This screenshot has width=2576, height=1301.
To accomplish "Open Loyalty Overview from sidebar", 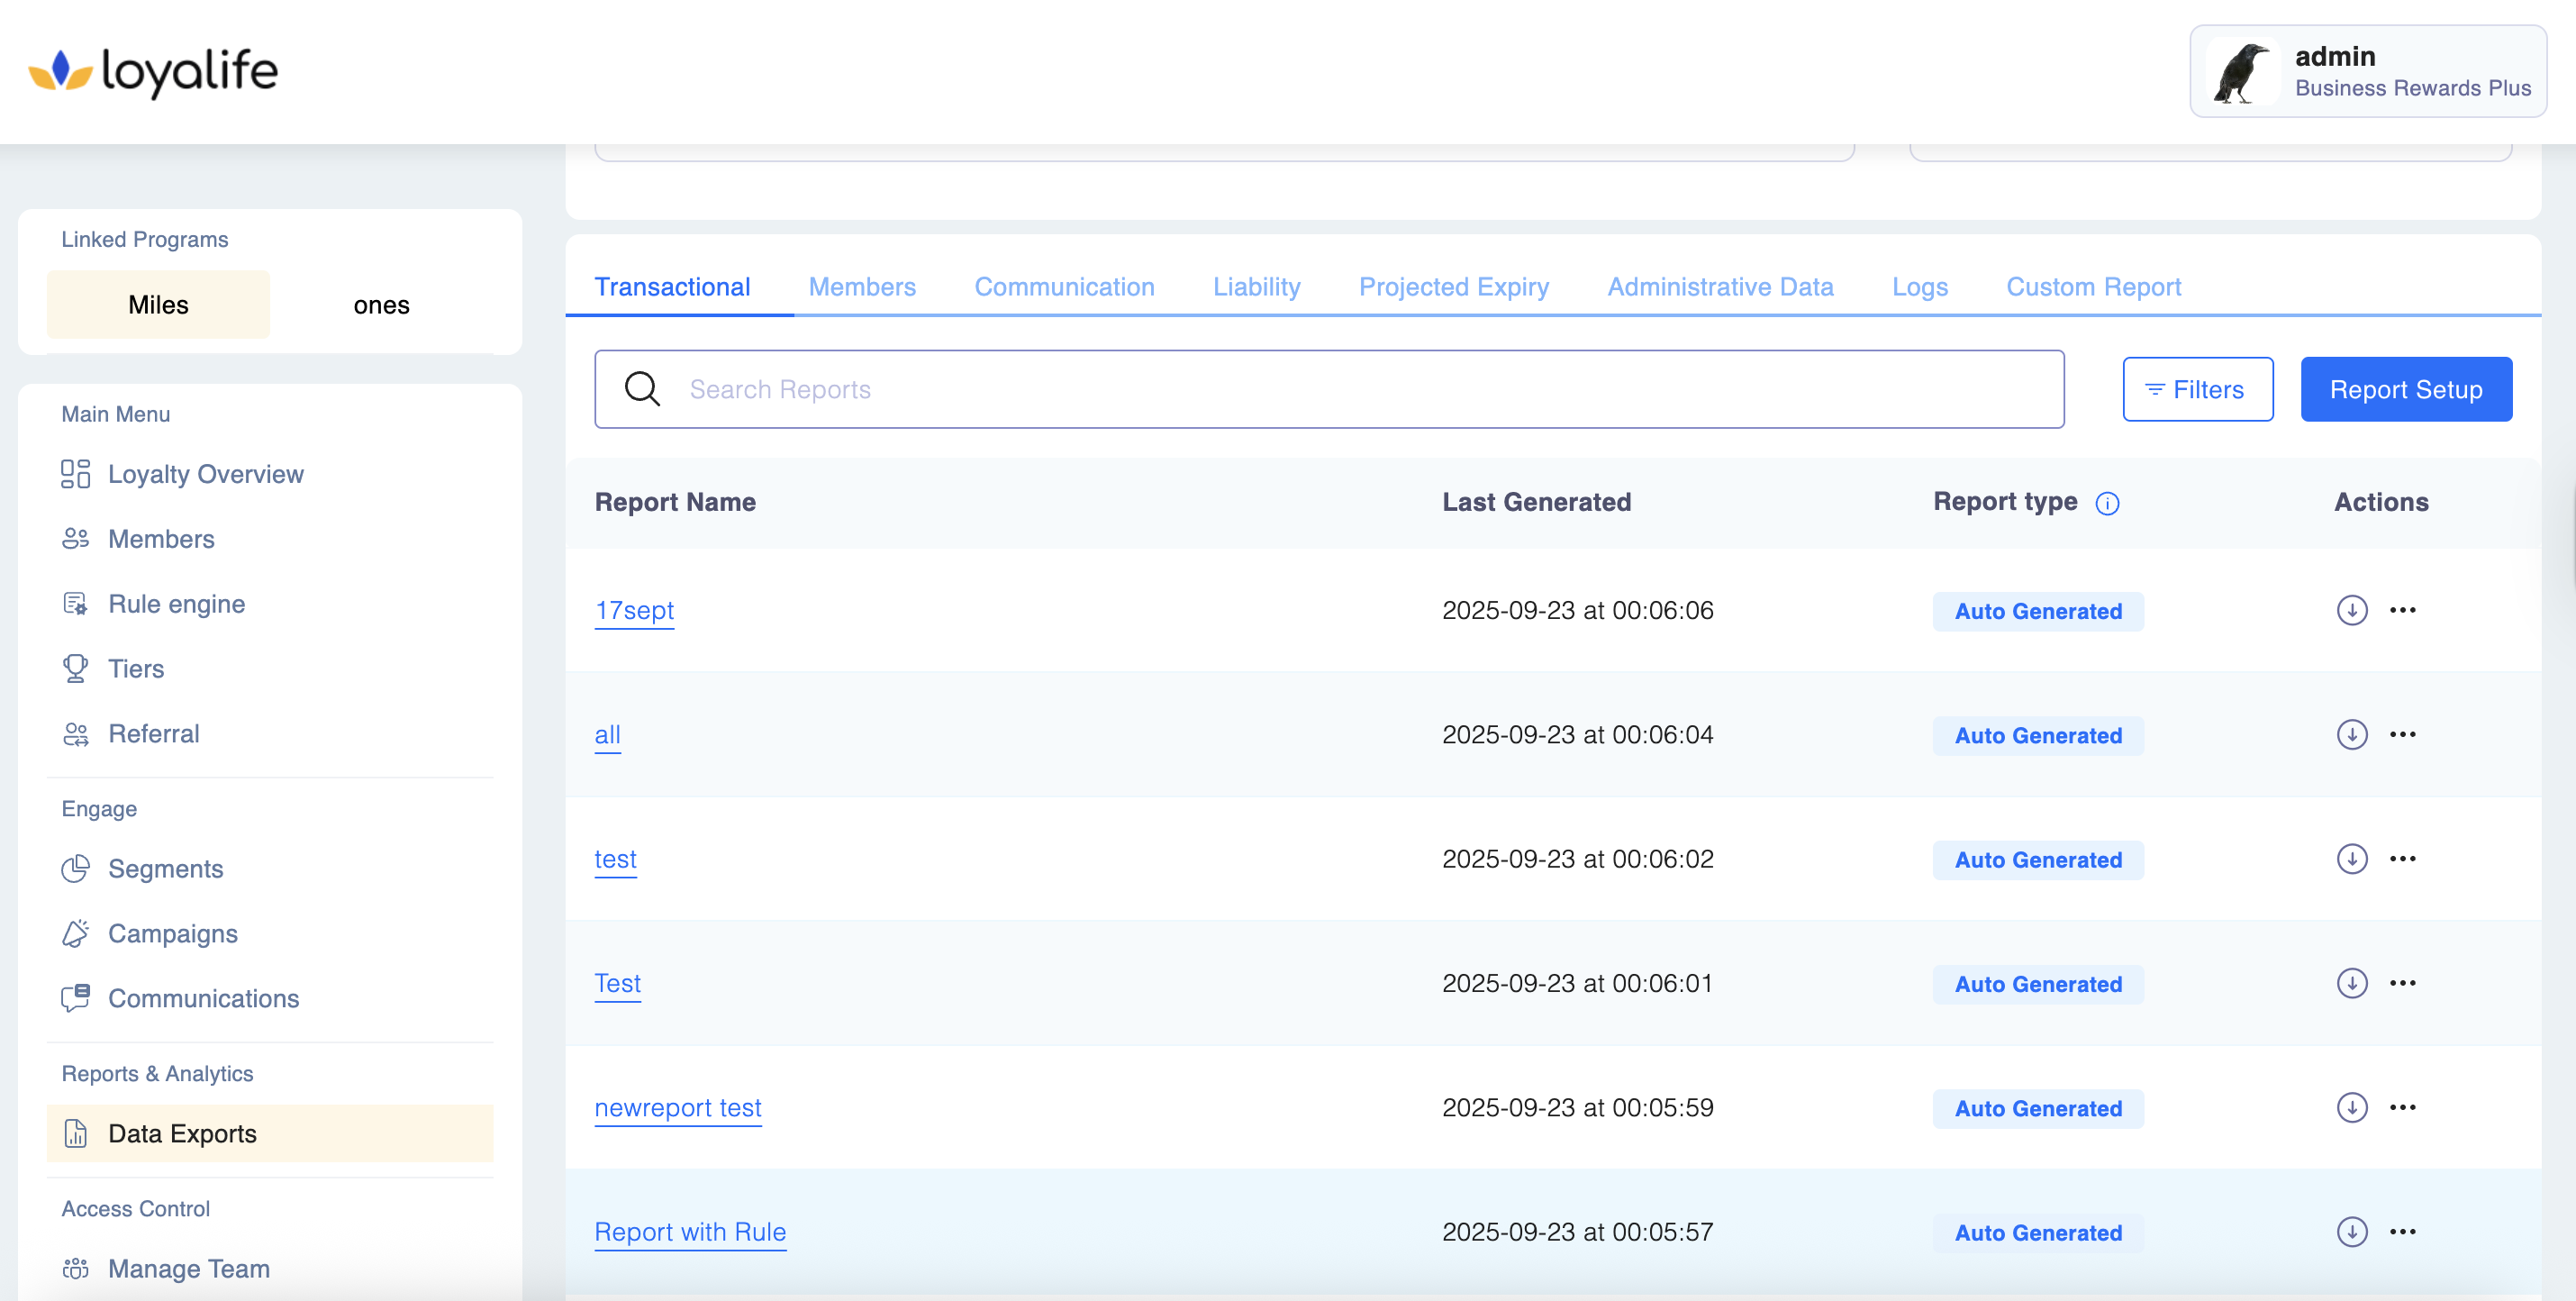I will pos(205,474).
